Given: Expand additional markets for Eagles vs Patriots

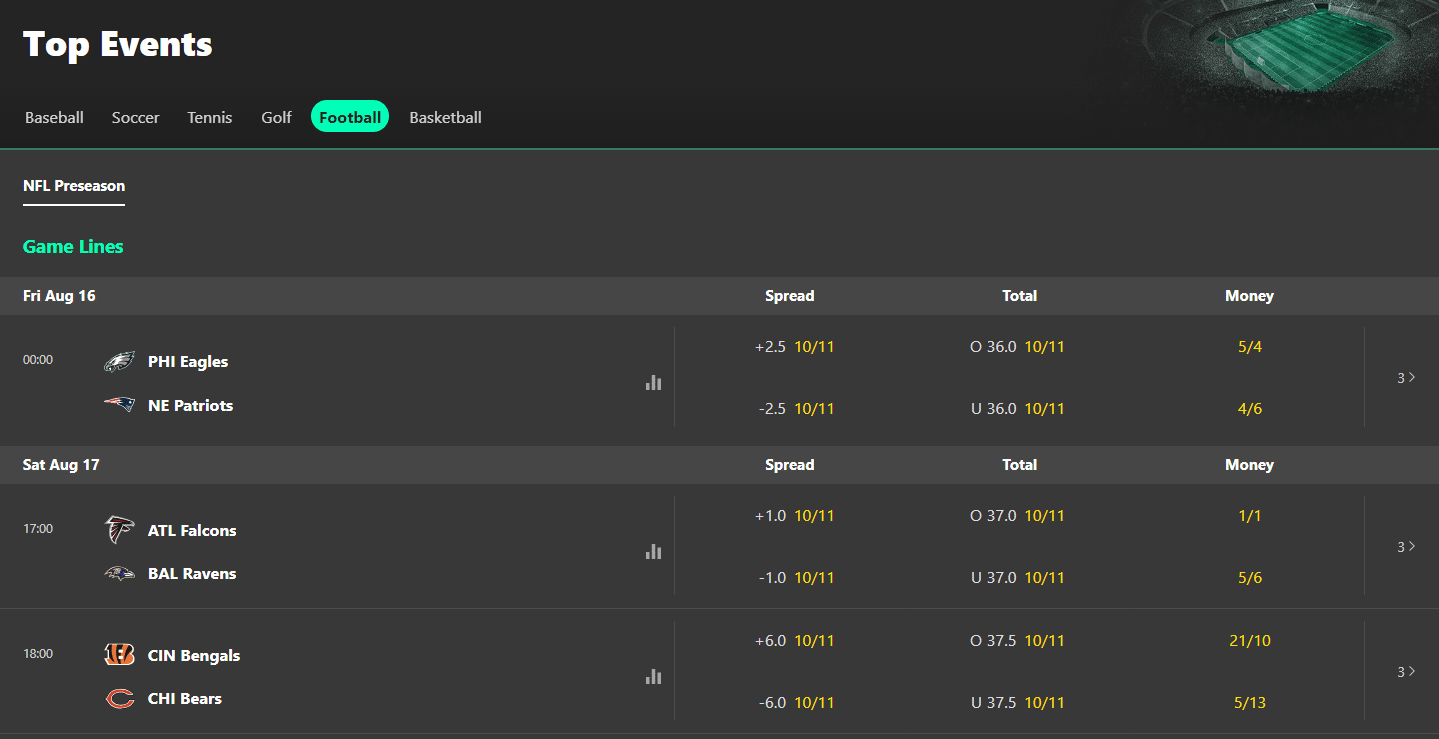Looking at the screenshot, I should [x=1406, y=377].
